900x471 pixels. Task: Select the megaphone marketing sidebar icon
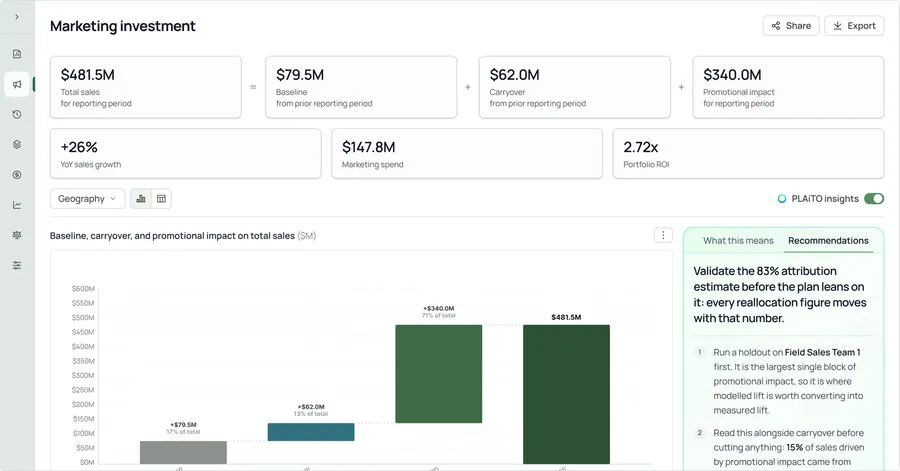[17, 84]
